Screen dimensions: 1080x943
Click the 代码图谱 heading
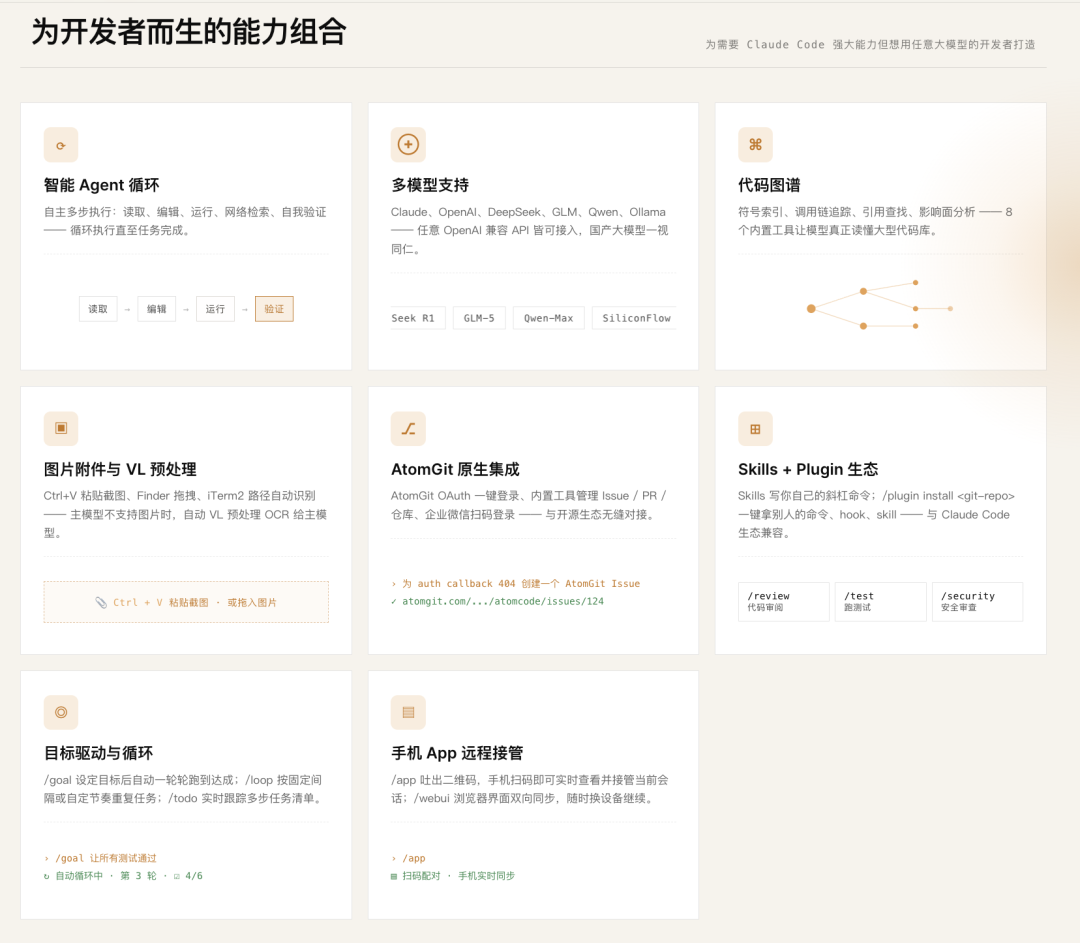tap(769, 185)
